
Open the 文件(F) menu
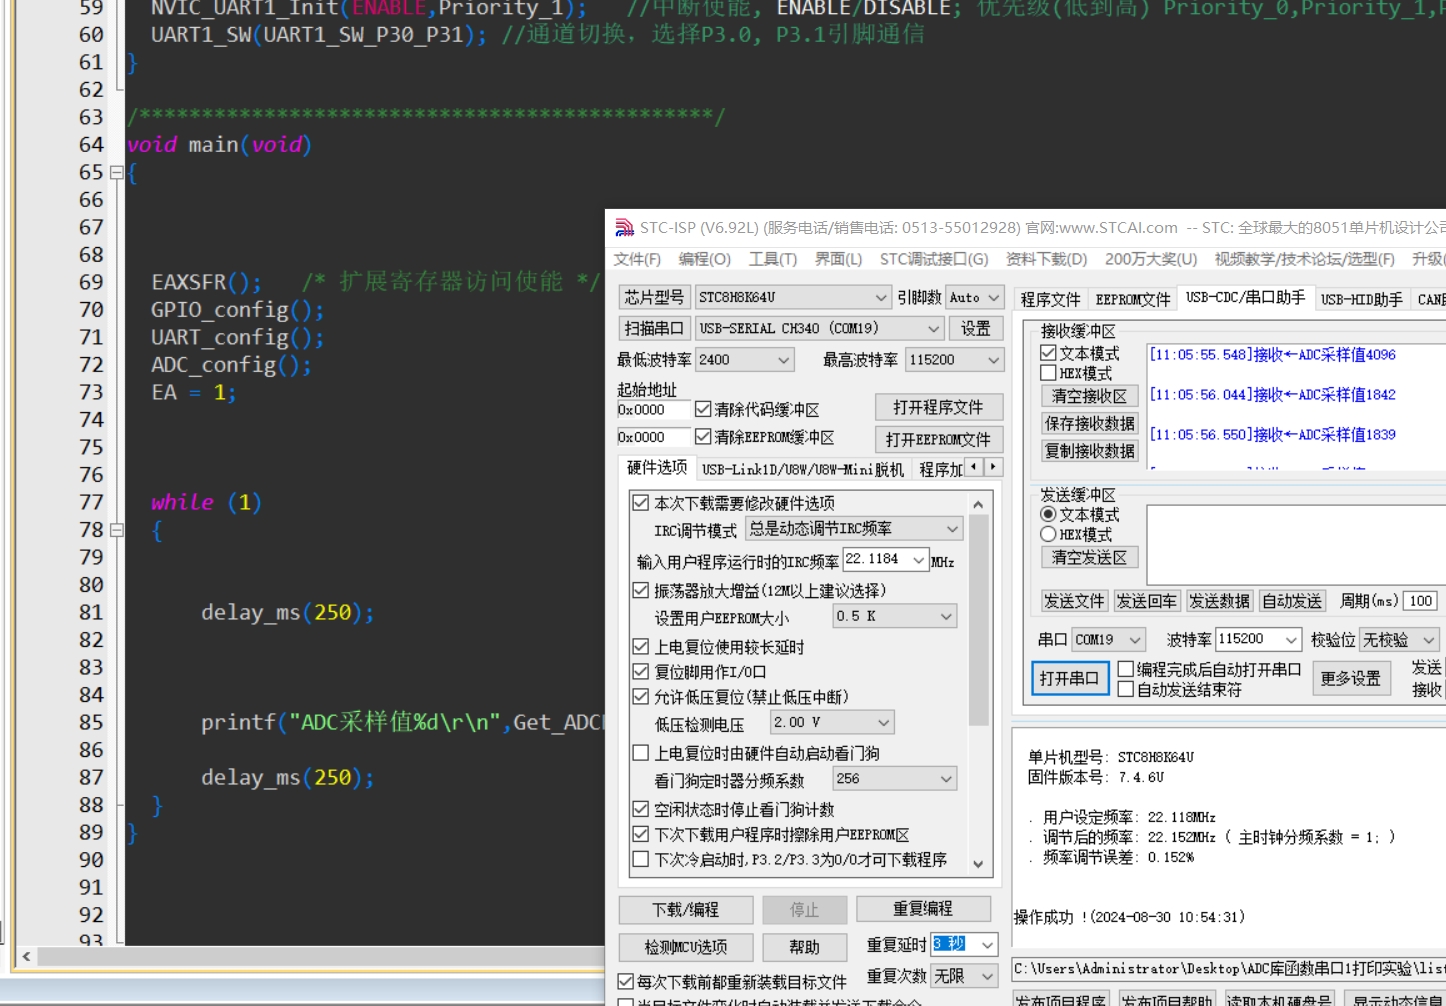pos(637,259)
